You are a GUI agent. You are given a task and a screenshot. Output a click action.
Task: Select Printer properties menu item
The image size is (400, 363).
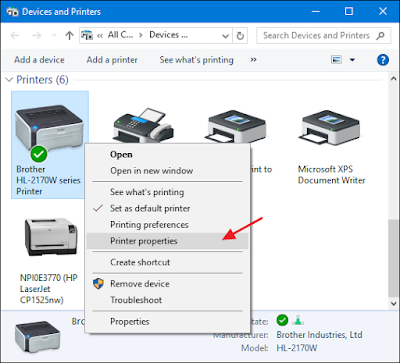coord(167,241)
